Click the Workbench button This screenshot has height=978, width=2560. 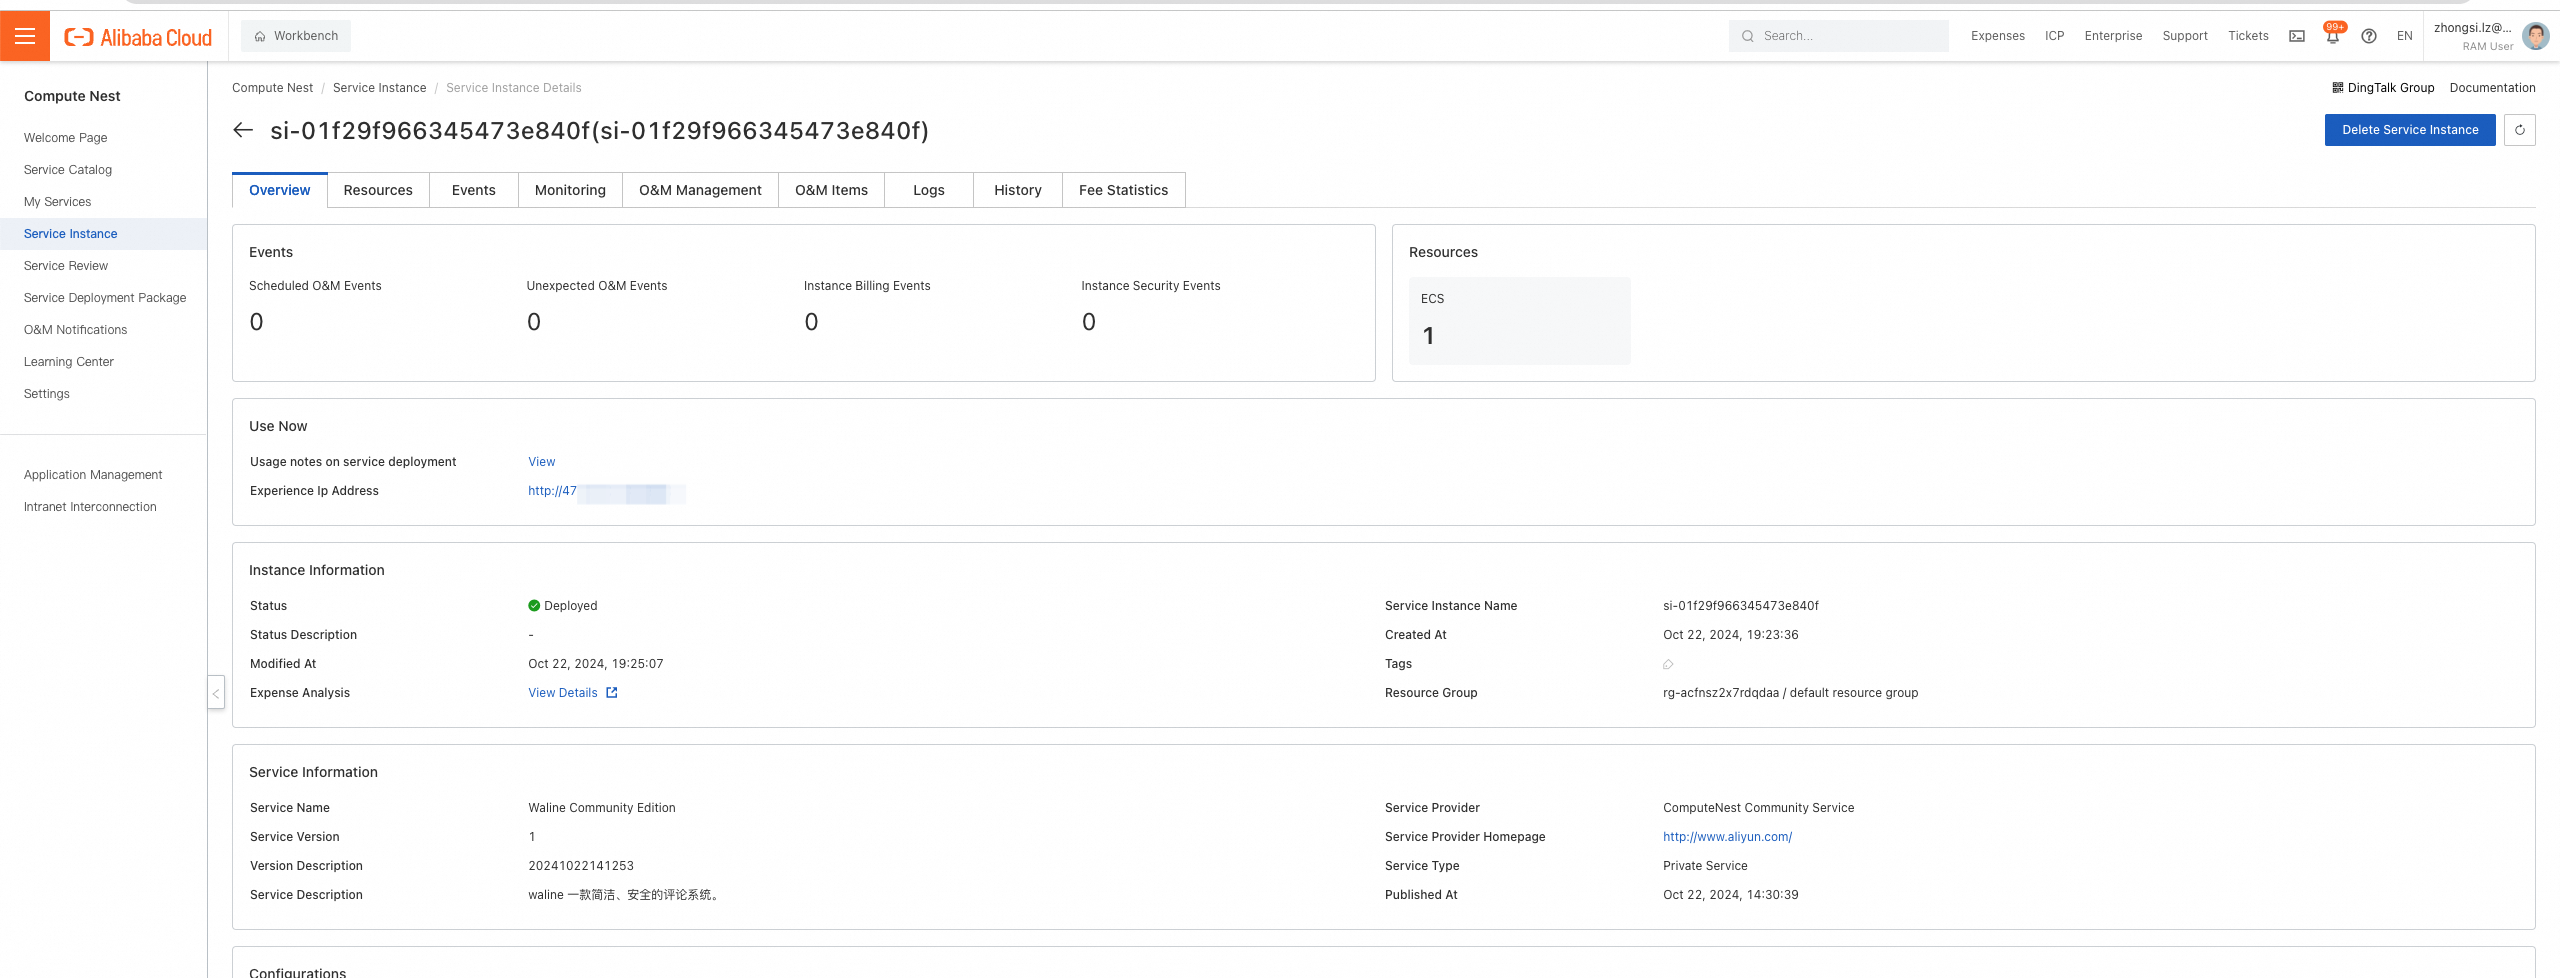click(296, 36)
